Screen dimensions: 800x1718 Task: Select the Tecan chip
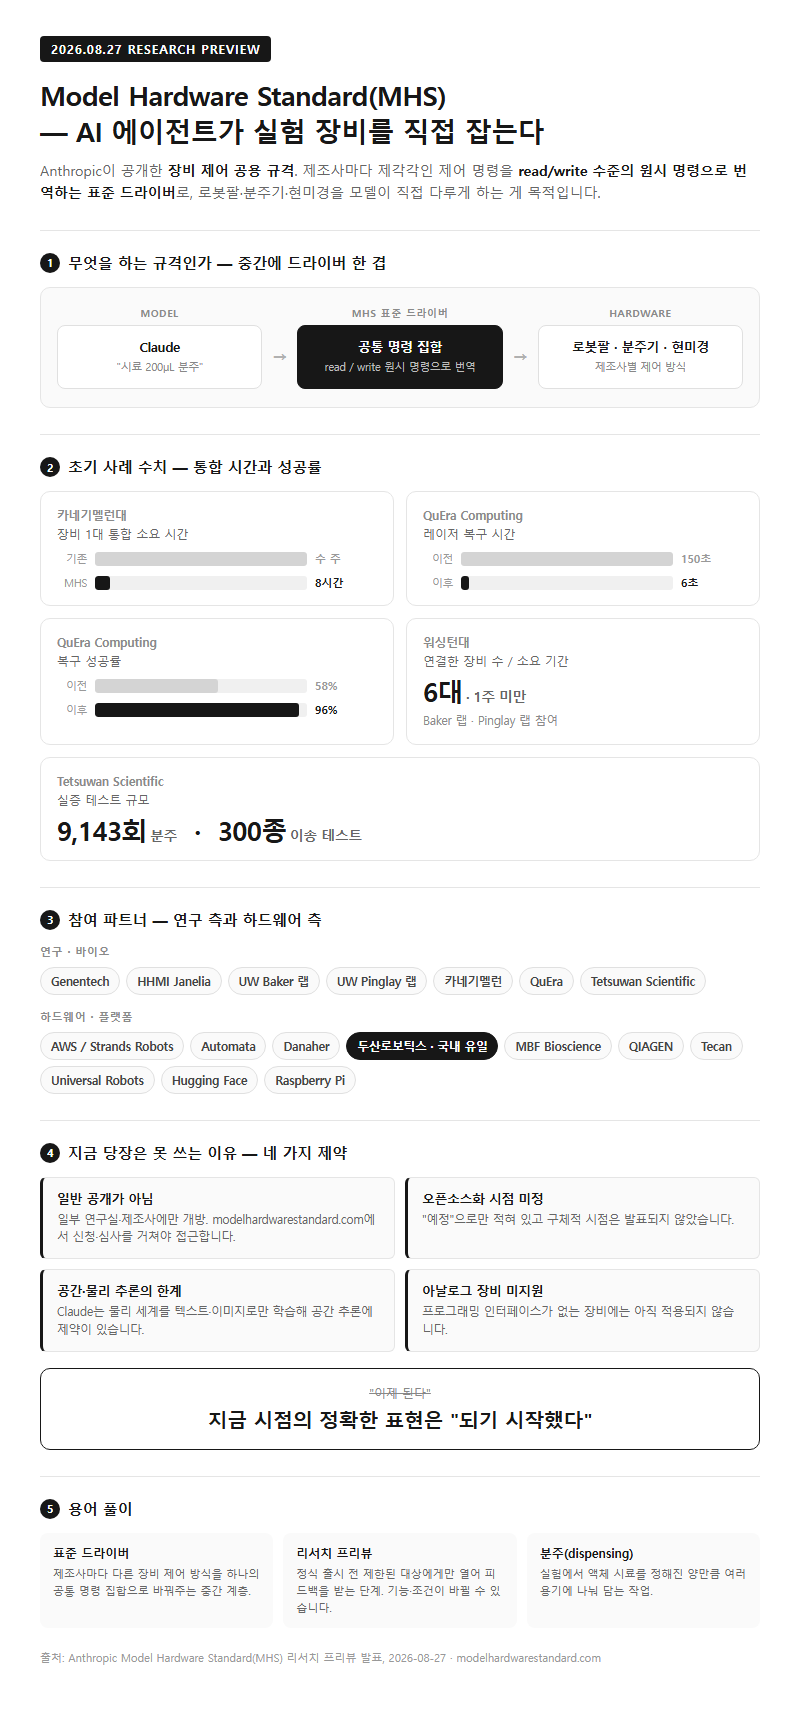point(716,1046)
